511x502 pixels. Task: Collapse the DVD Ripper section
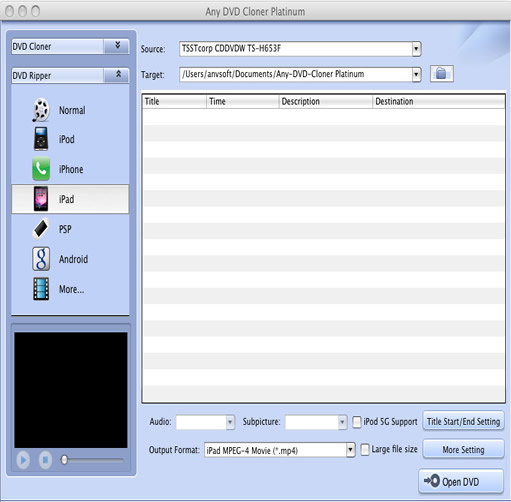pyautogui.click(x=117, y=75)
